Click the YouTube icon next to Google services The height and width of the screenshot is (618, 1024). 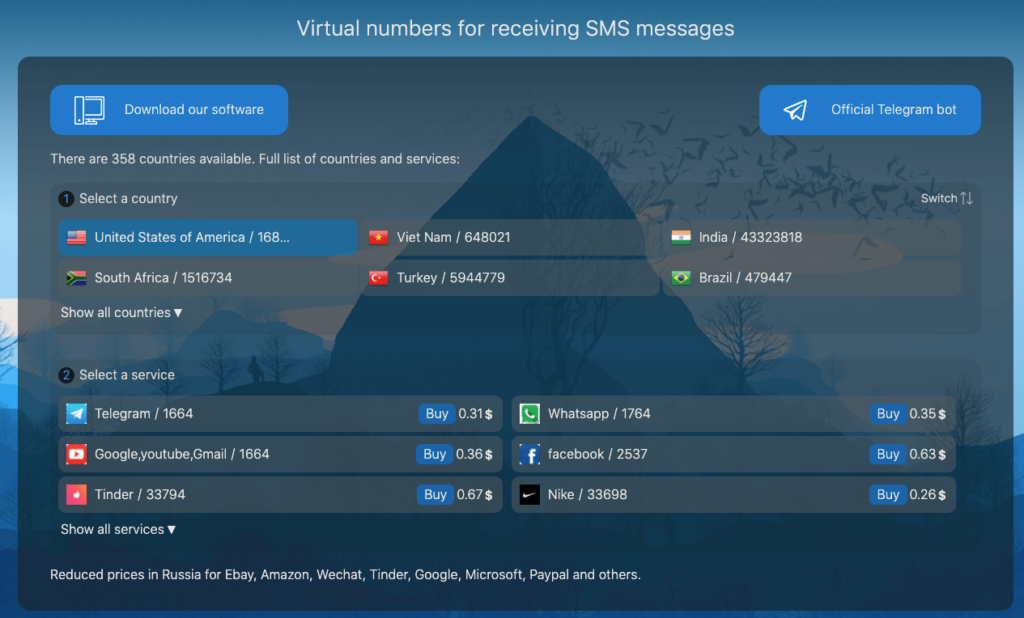[x=75, y=454]
